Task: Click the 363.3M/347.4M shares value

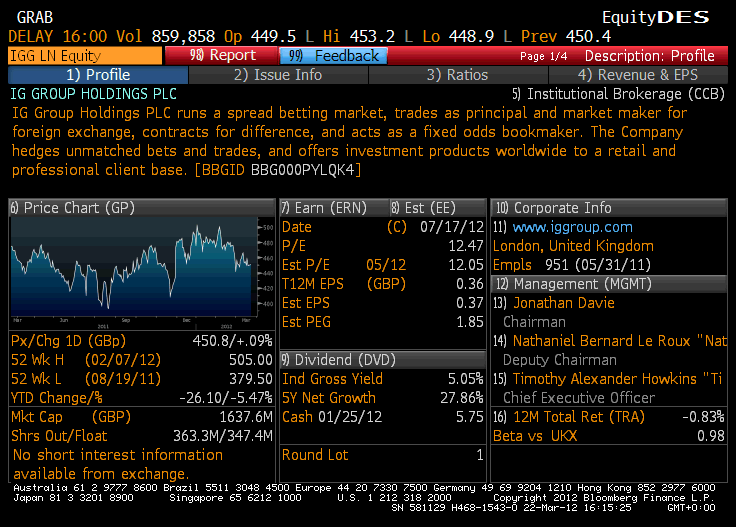Action: [223, 436]
